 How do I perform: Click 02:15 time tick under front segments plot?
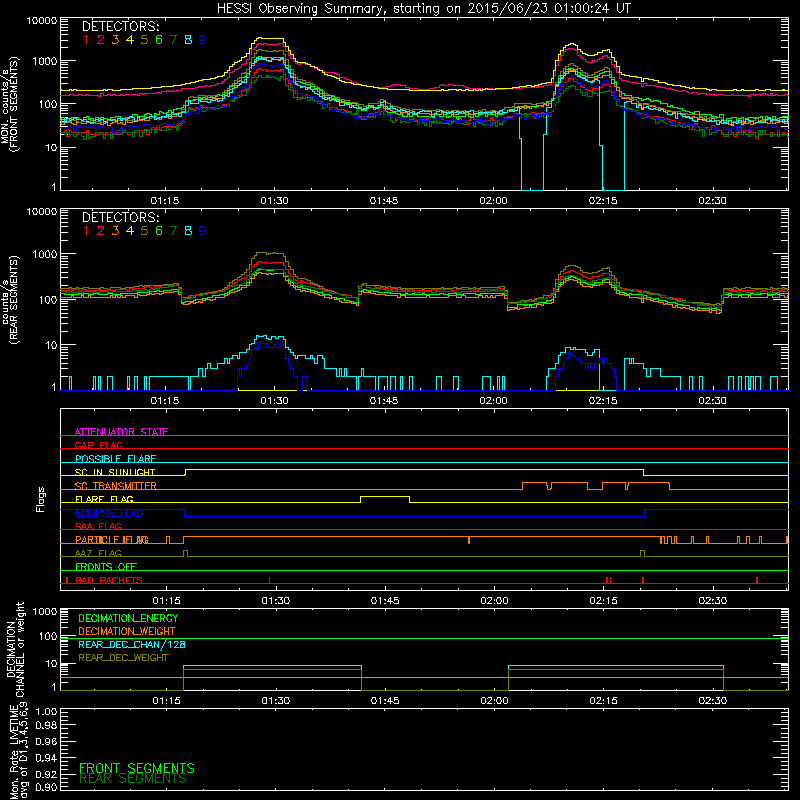point(603,201)
